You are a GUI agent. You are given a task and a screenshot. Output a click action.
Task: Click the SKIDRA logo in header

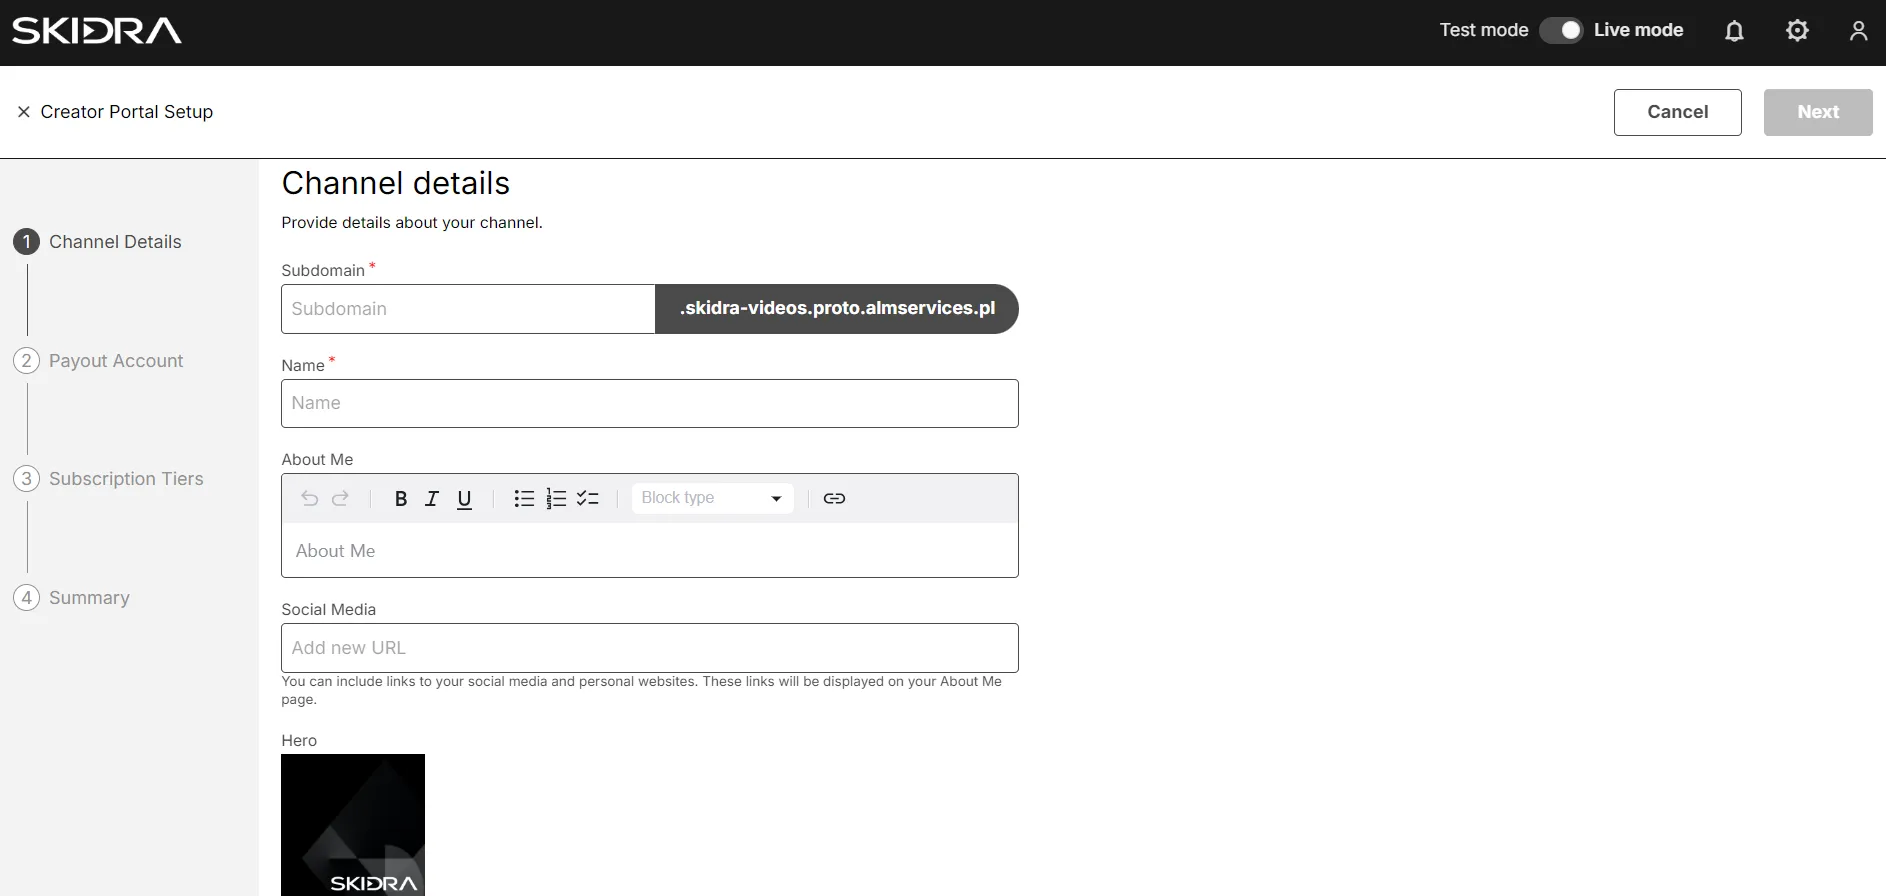(x=97, y=31)
